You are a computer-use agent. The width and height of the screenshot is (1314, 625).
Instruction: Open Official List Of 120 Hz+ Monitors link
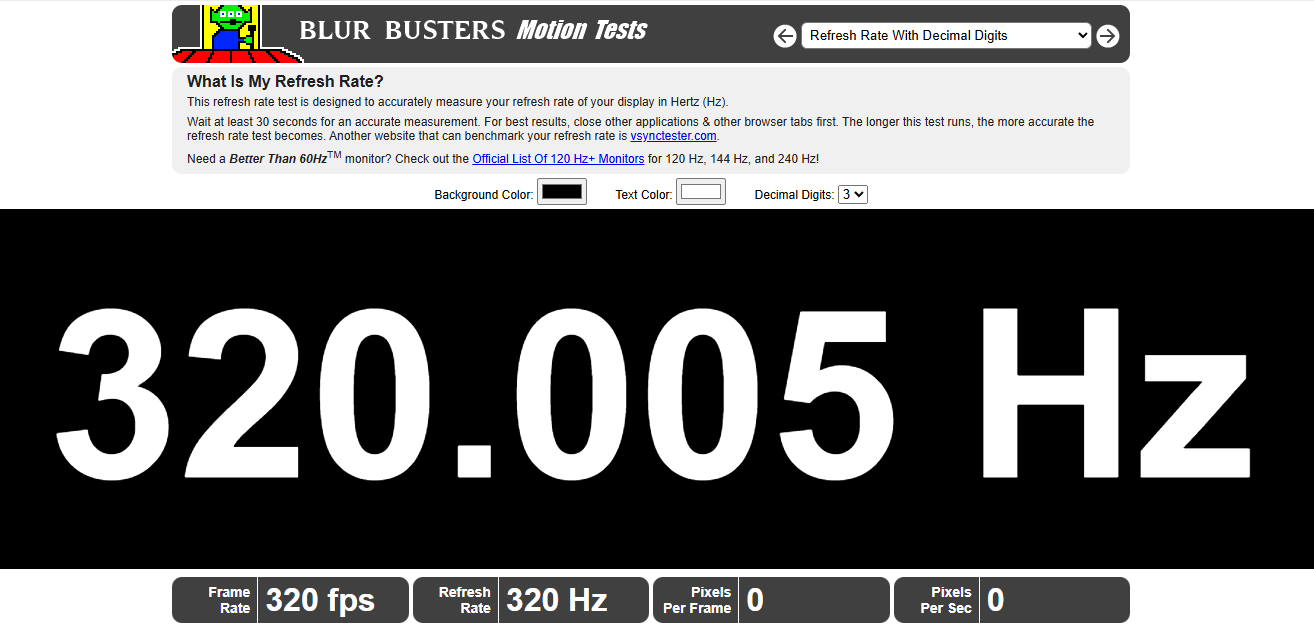pos(558,159)
